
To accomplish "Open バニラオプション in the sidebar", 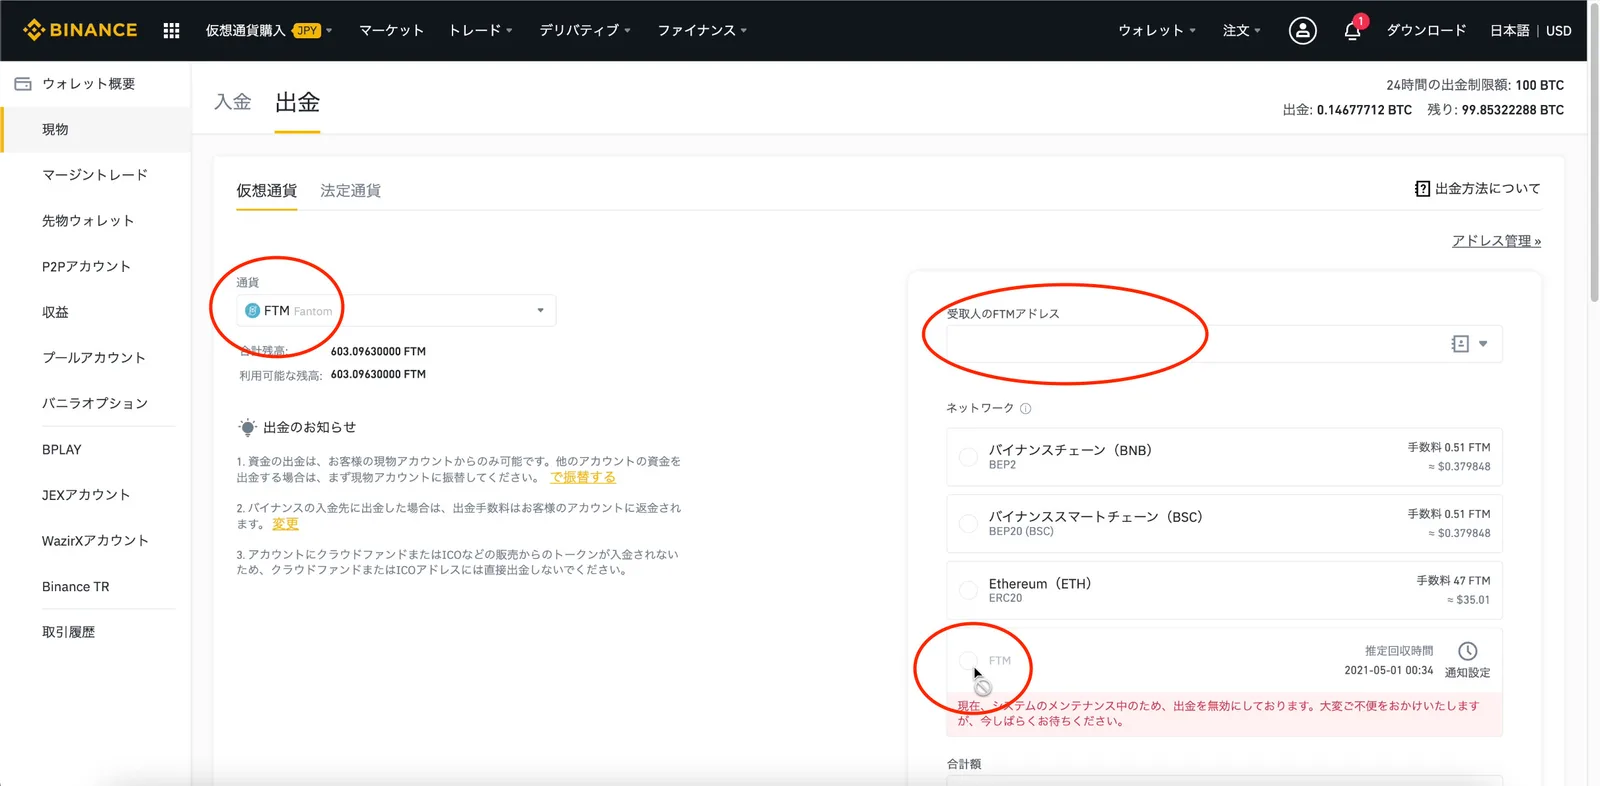I will (x=95, y=404).
